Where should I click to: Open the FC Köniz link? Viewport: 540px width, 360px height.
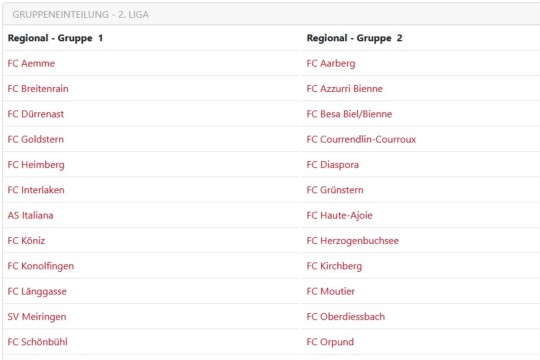[x=26, y=241]
